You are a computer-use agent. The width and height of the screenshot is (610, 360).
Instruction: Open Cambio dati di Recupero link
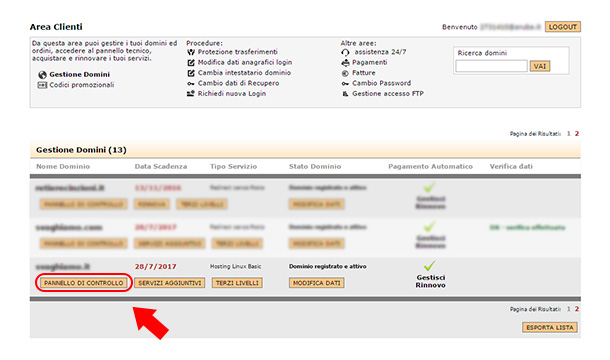(x=238, y=83)
